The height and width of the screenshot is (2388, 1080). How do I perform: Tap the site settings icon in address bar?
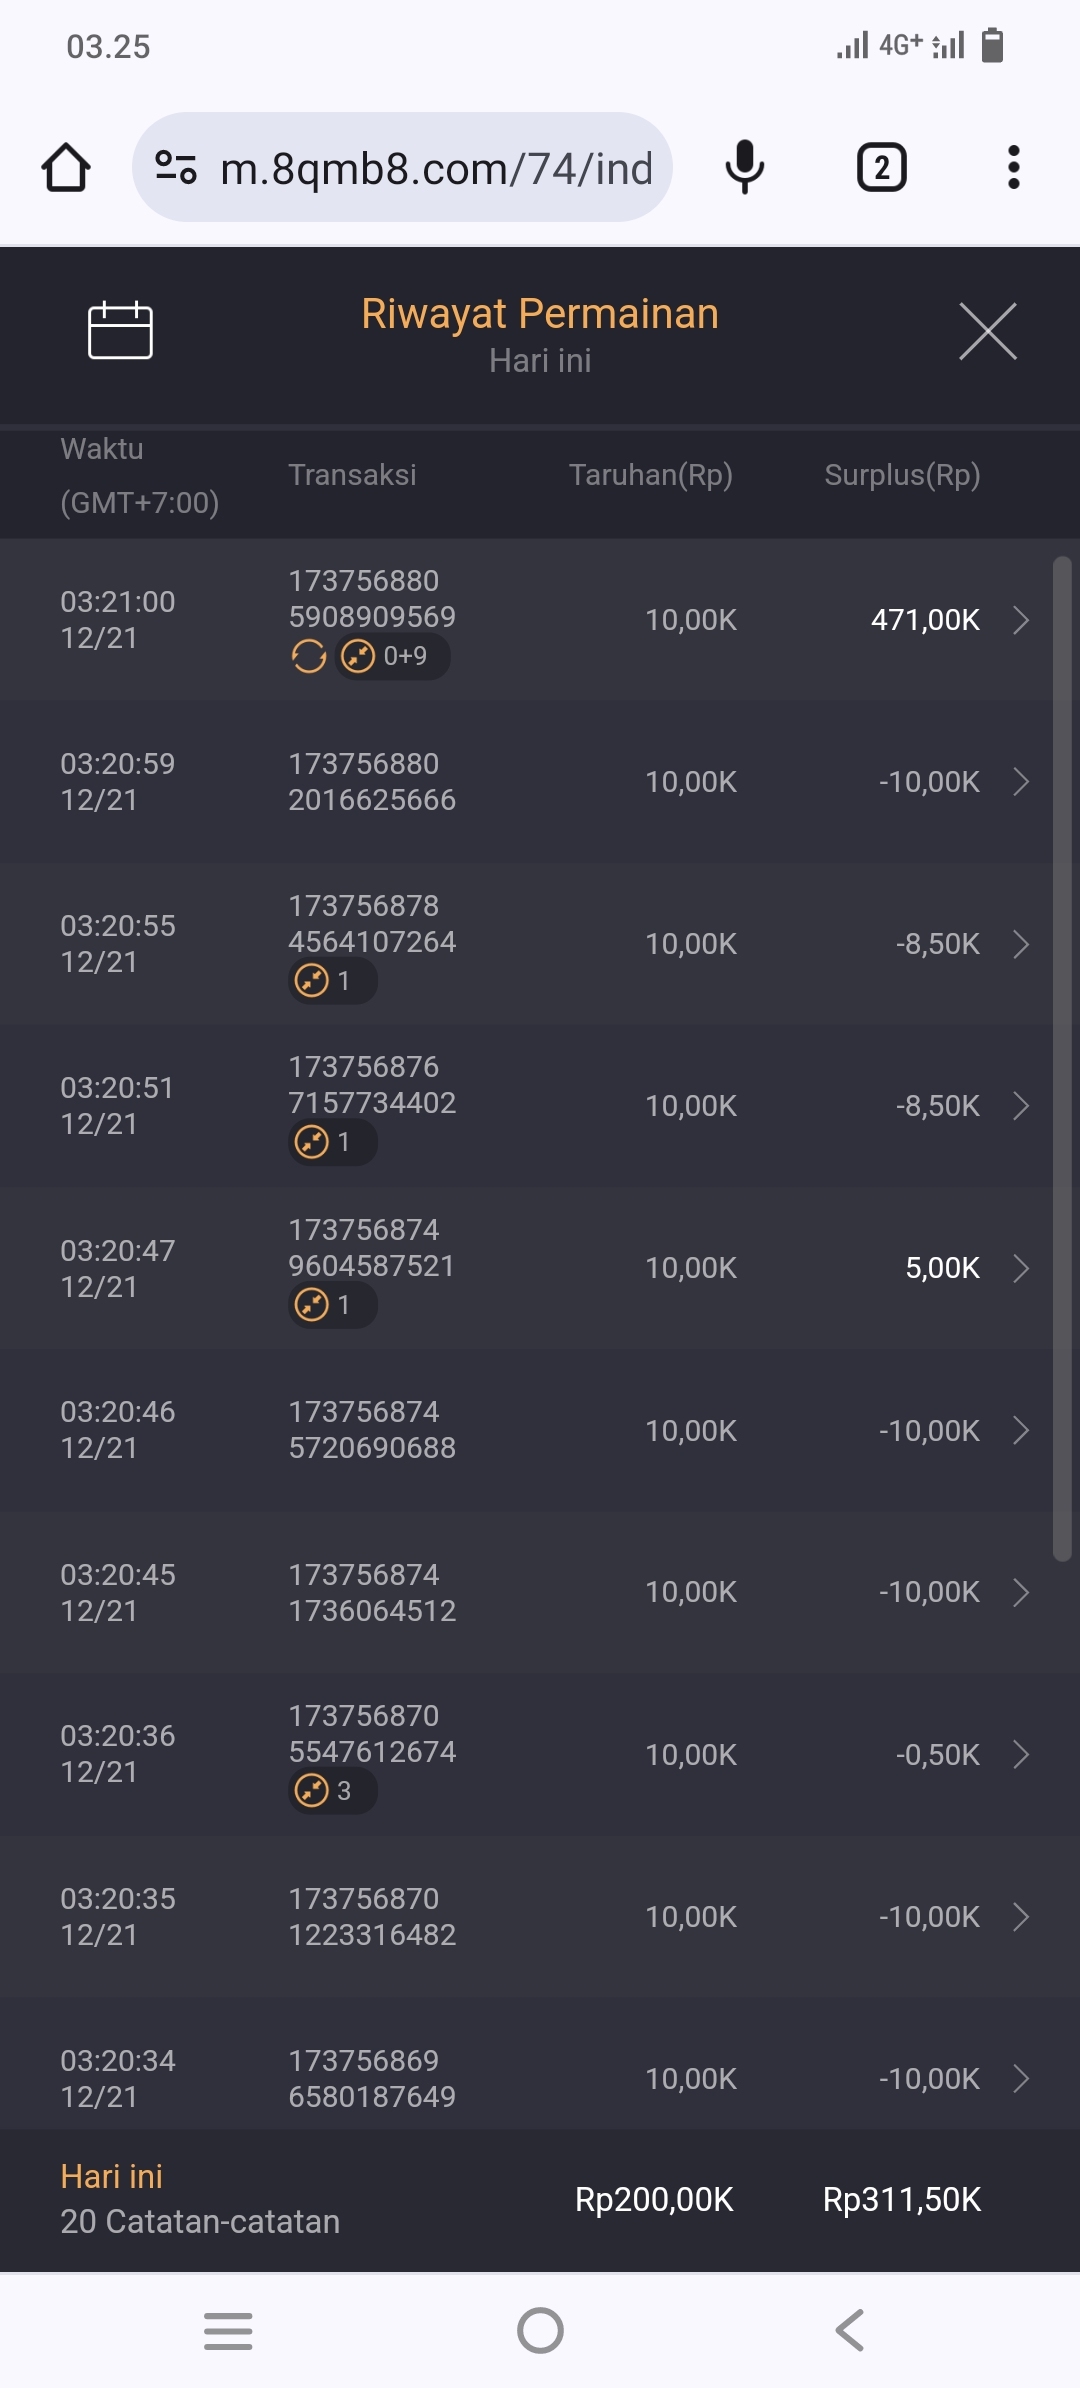click(x=176, y=167)
